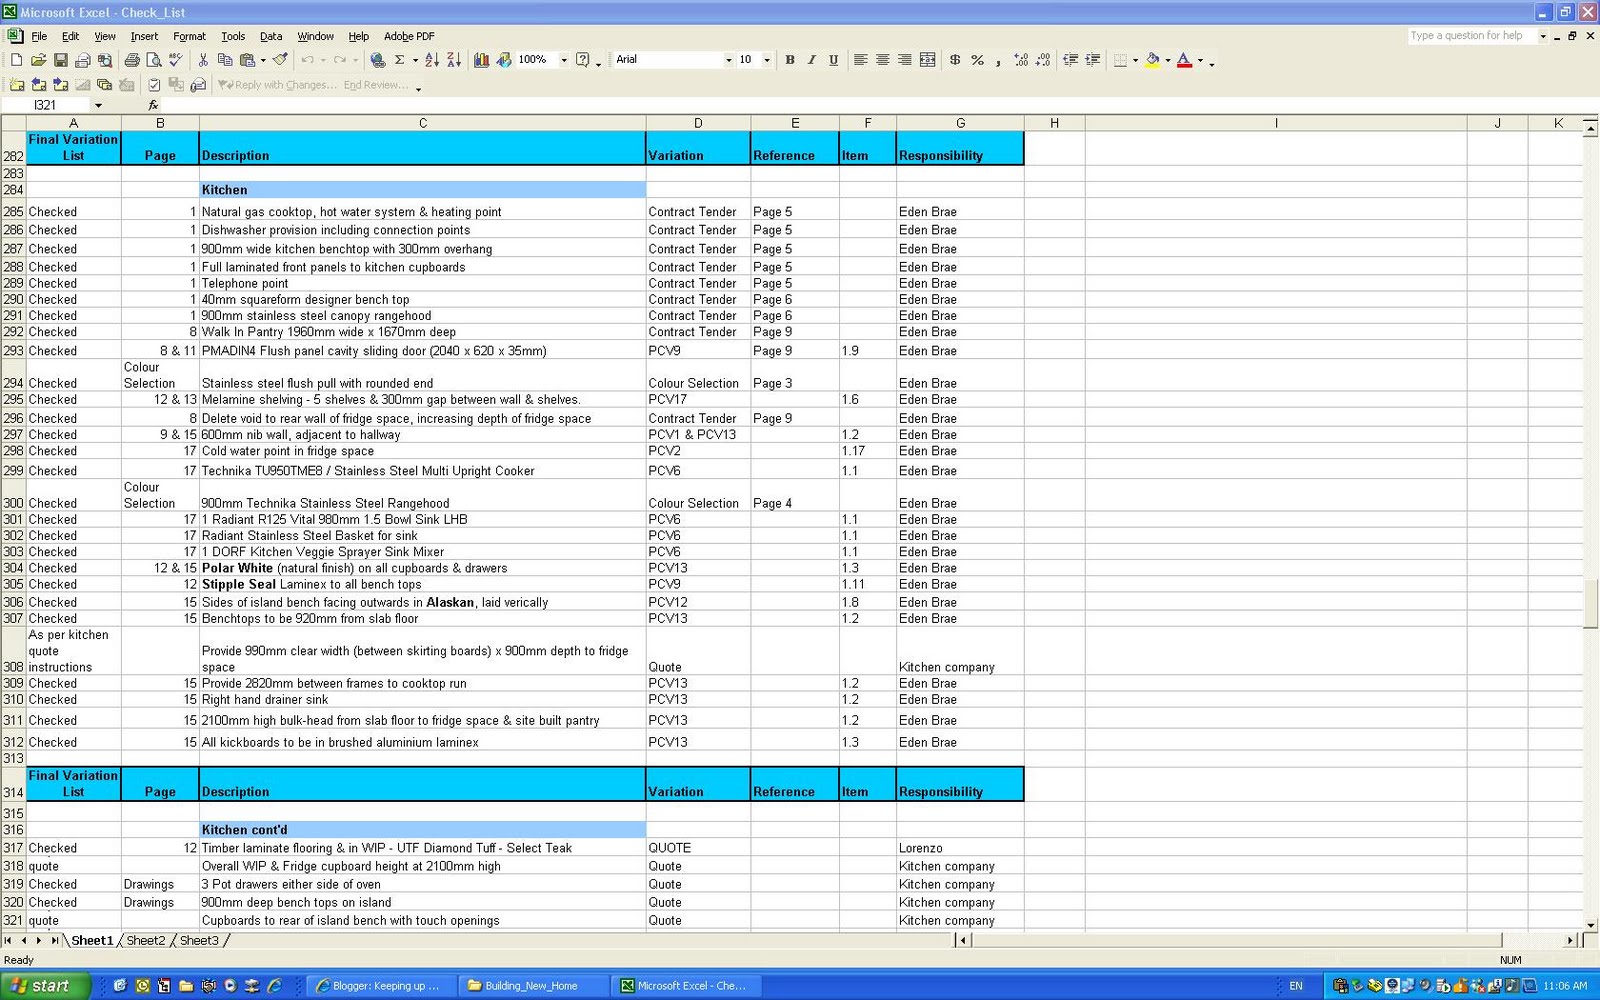Cut the selection with the scissors icon
1600x1000 pixels.
click(x=203, y=60)
